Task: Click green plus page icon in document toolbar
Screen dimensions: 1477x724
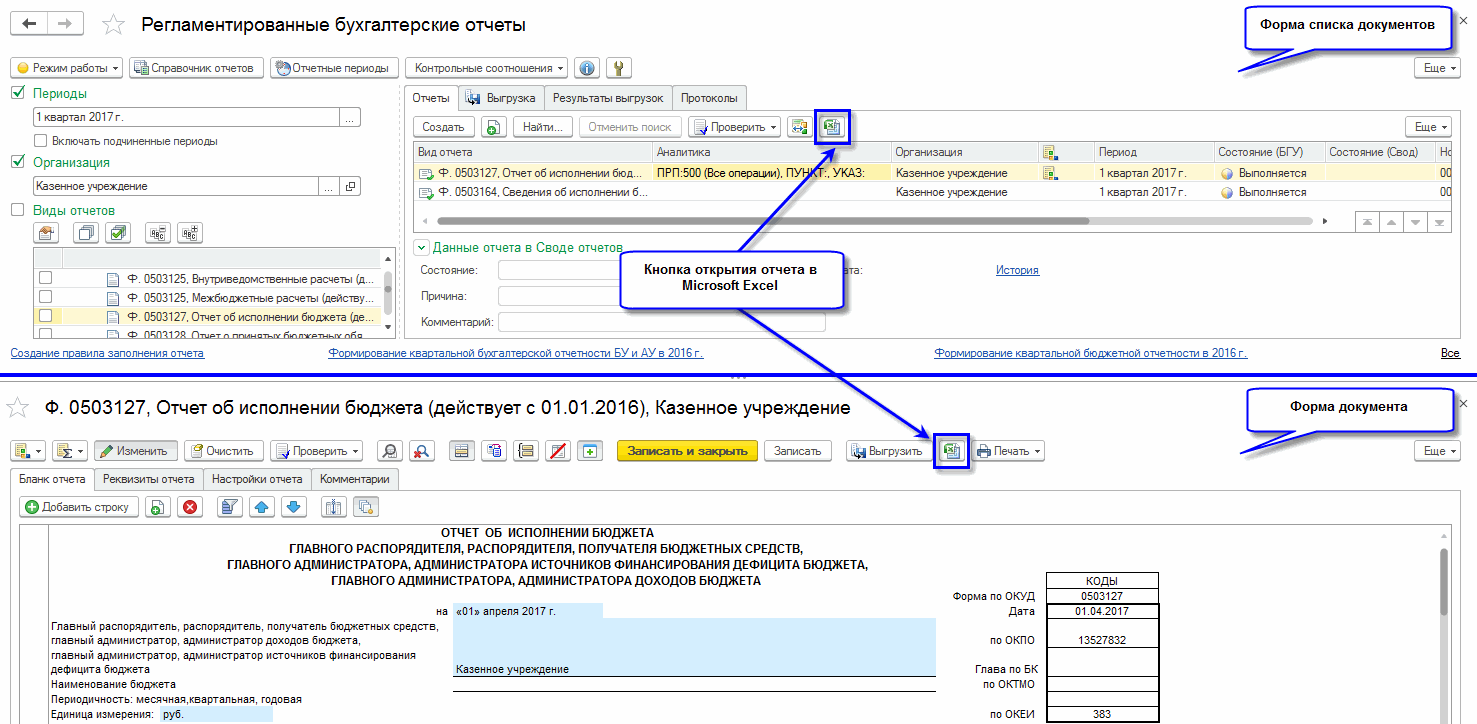Action: click(590, 451)
